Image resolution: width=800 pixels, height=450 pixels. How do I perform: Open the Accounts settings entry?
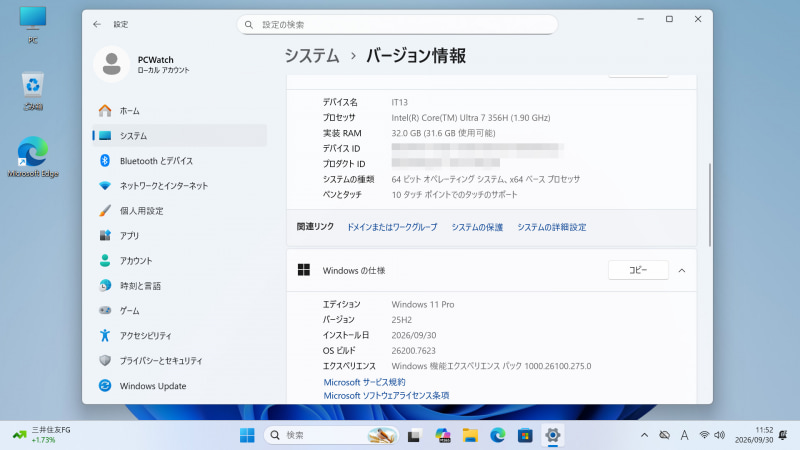click(180, 261)
